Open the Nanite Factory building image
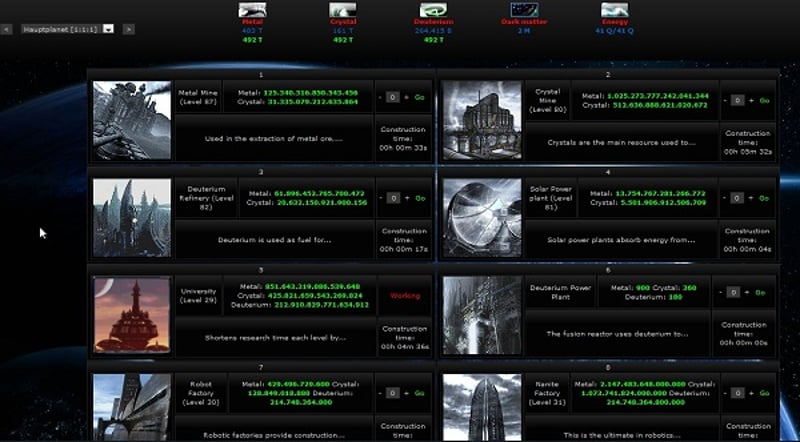Screen dimensions: 800x442 coord(482,407)
